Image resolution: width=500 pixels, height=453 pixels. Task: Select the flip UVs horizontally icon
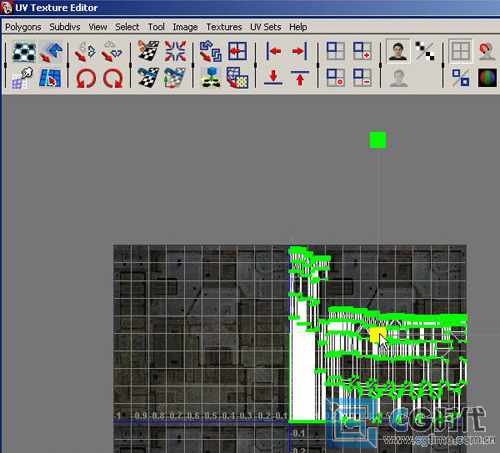pos(85,51)
